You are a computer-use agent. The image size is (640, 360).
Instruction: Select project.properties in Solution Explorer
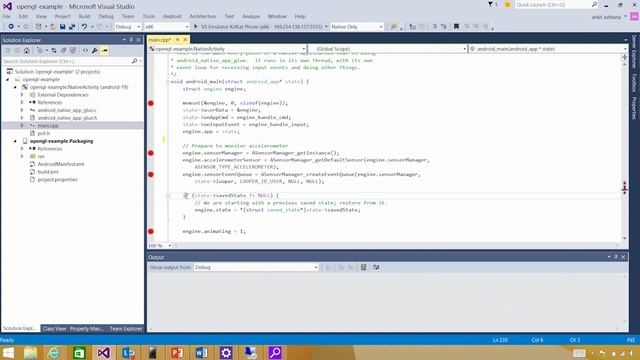[x=58, y=180]
